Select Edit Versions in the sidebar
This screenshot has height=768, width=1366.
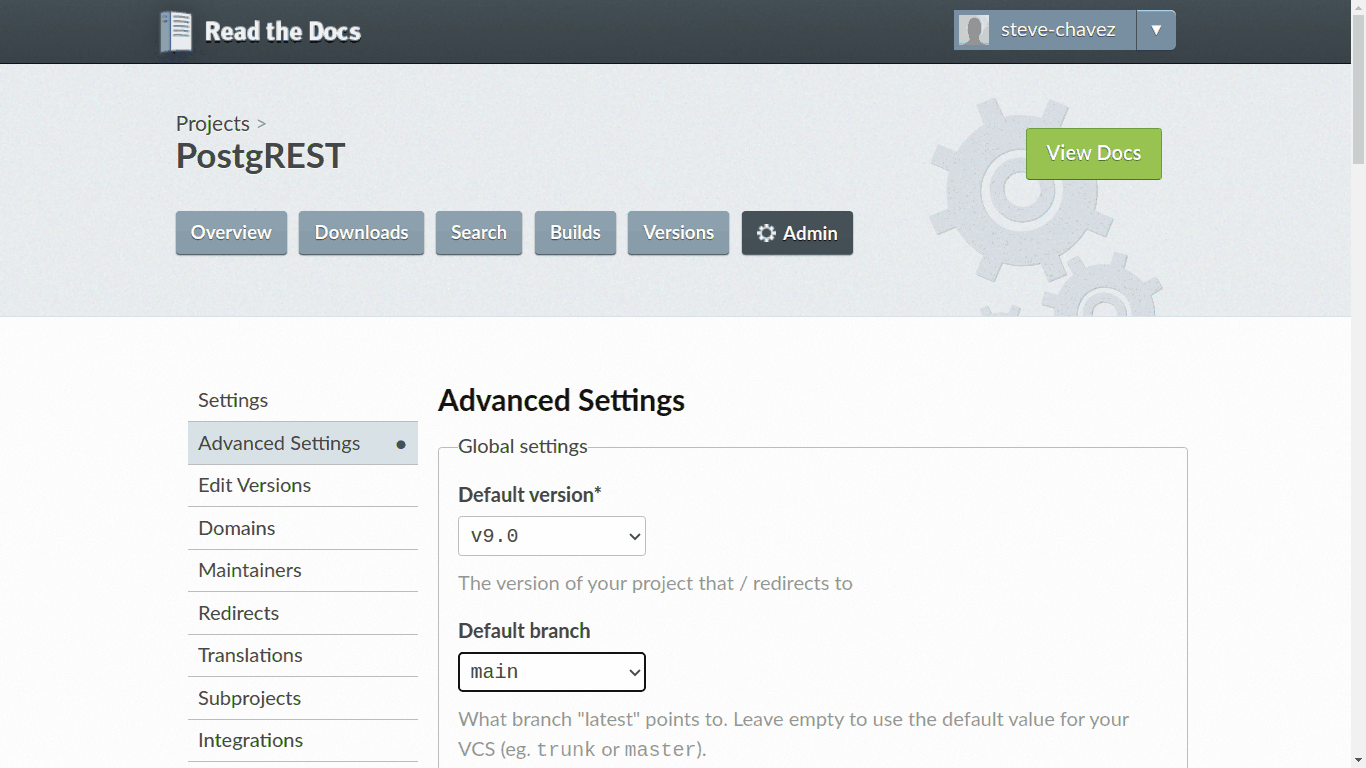[x=254, y=485]
